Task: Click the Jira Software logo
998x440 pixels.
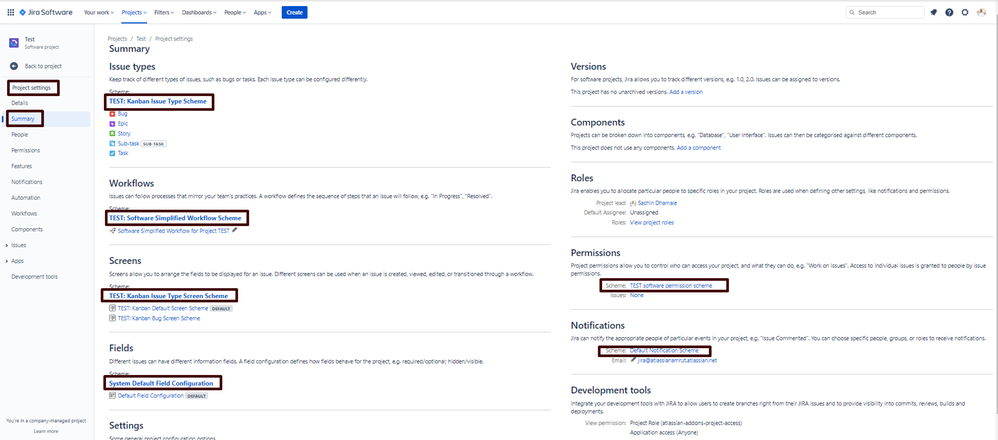Action: (46, 12)
